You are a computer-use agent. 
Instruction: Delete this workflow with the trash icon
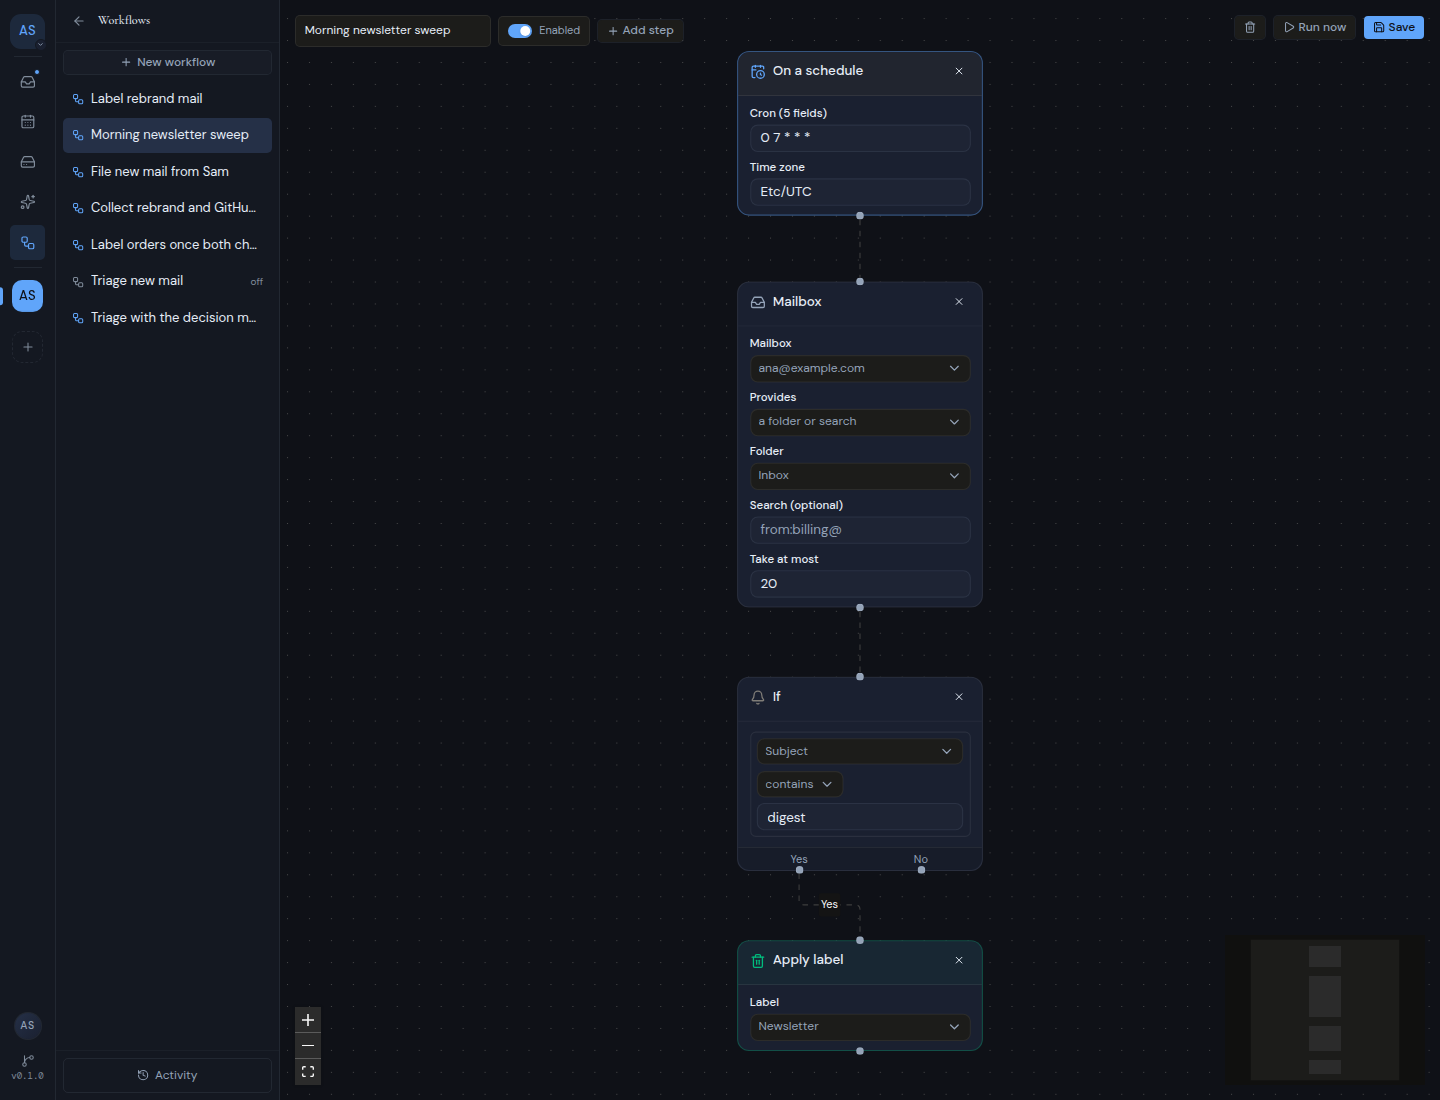1250,27
